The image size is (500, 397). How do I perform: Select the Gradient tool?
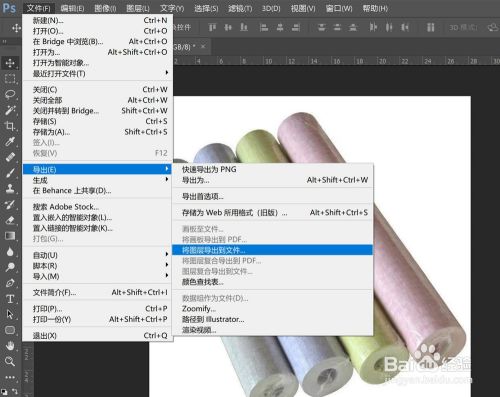(x=10, y=236)
